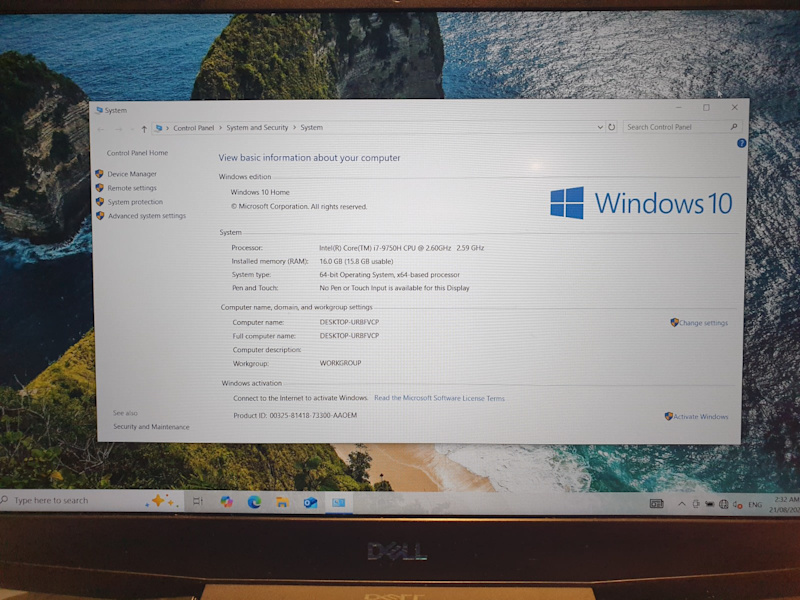Select the System and Security breadcrumb
This screenshot has width=800, height=600.
coord(257,128)
